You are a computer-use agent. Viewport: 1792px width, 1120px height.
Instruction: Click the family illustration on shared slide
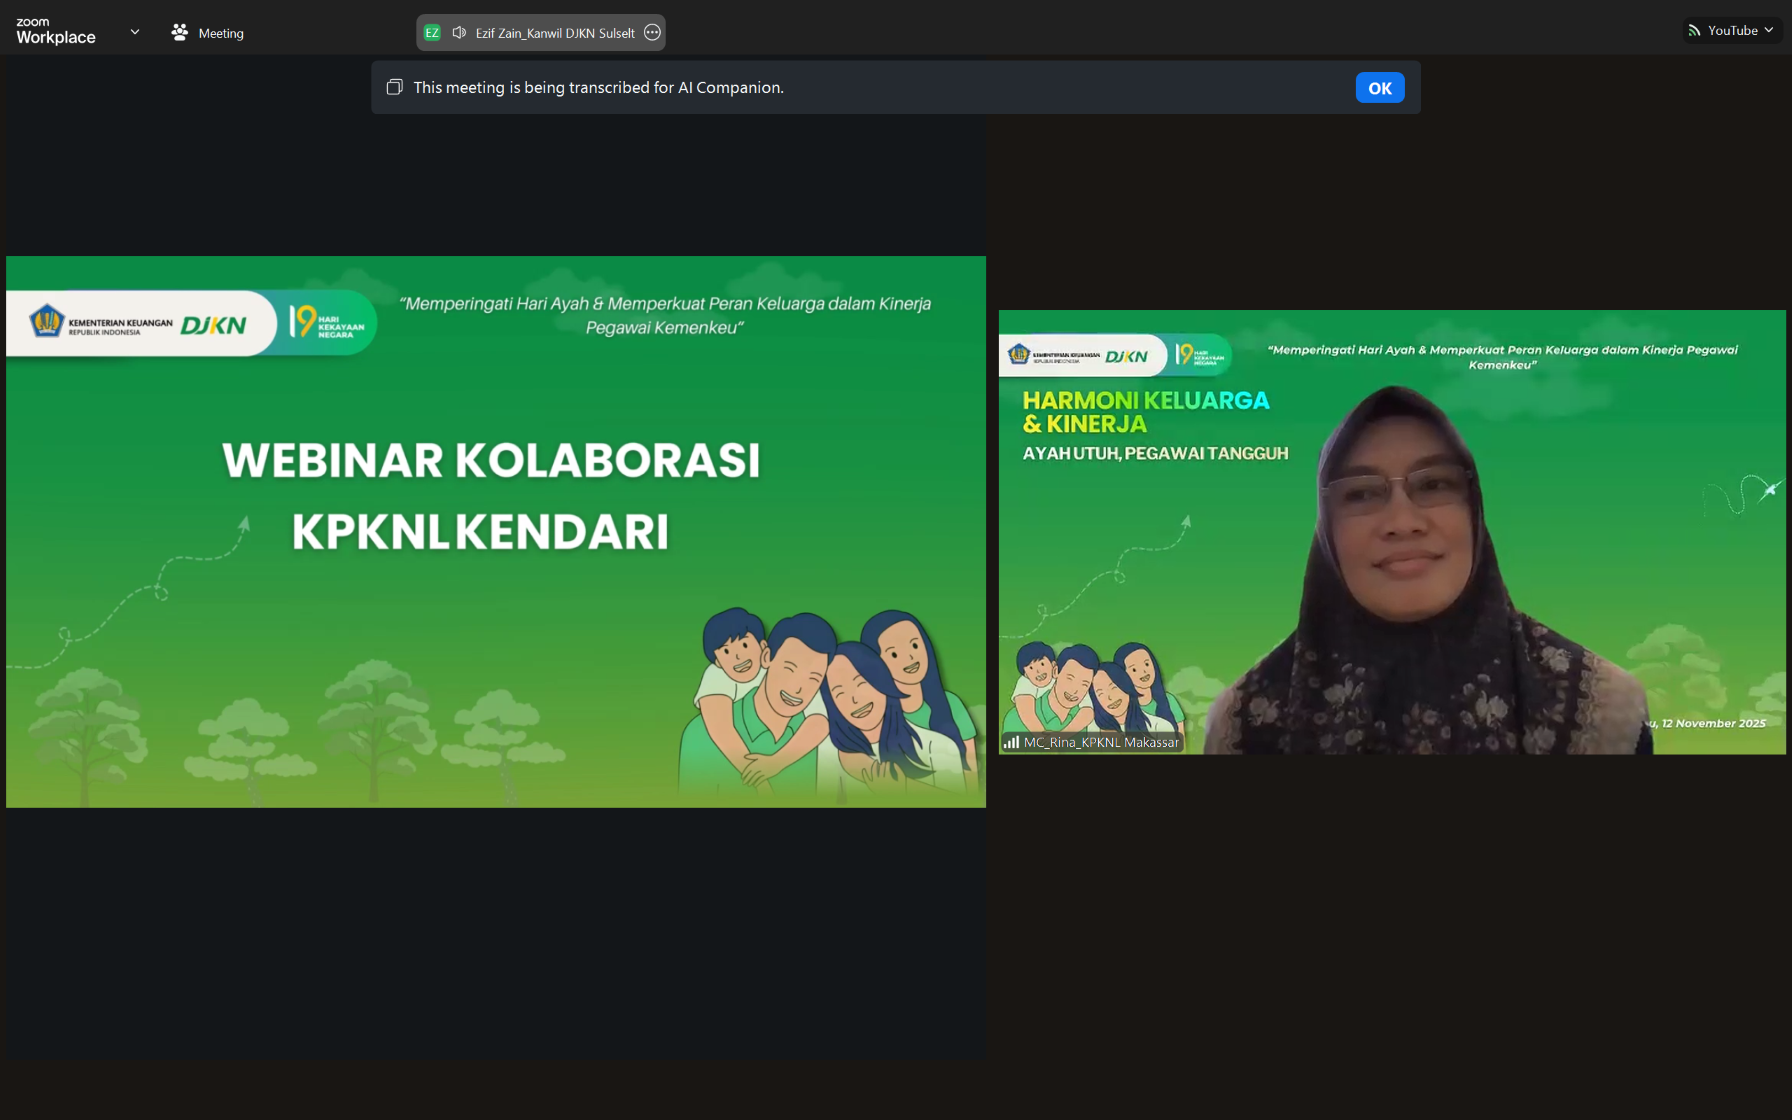[828, 700]
